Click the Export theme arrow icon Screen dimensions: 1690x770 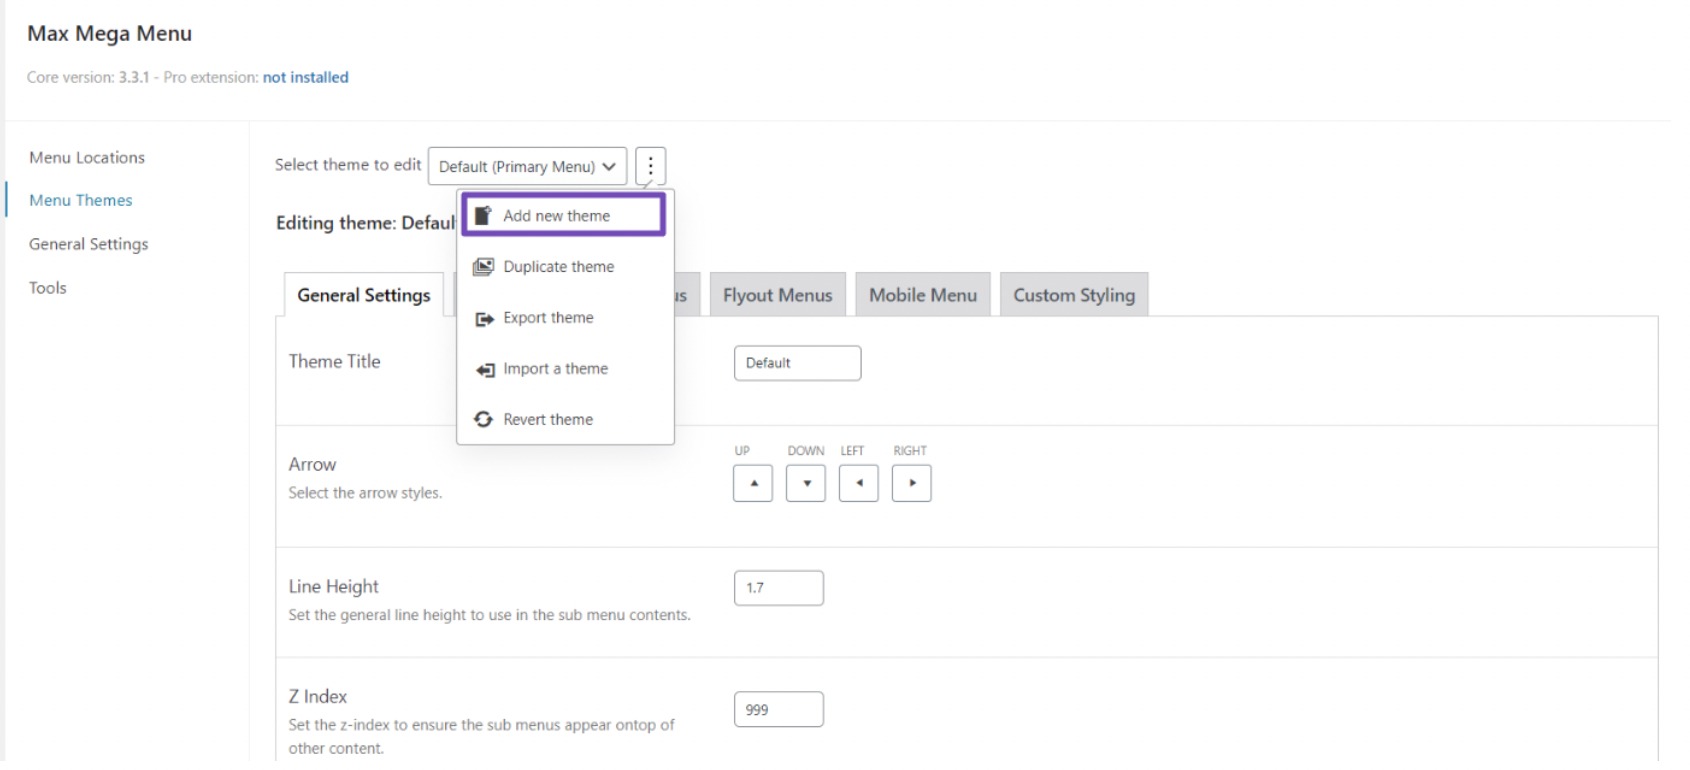[x=484, y=319]
